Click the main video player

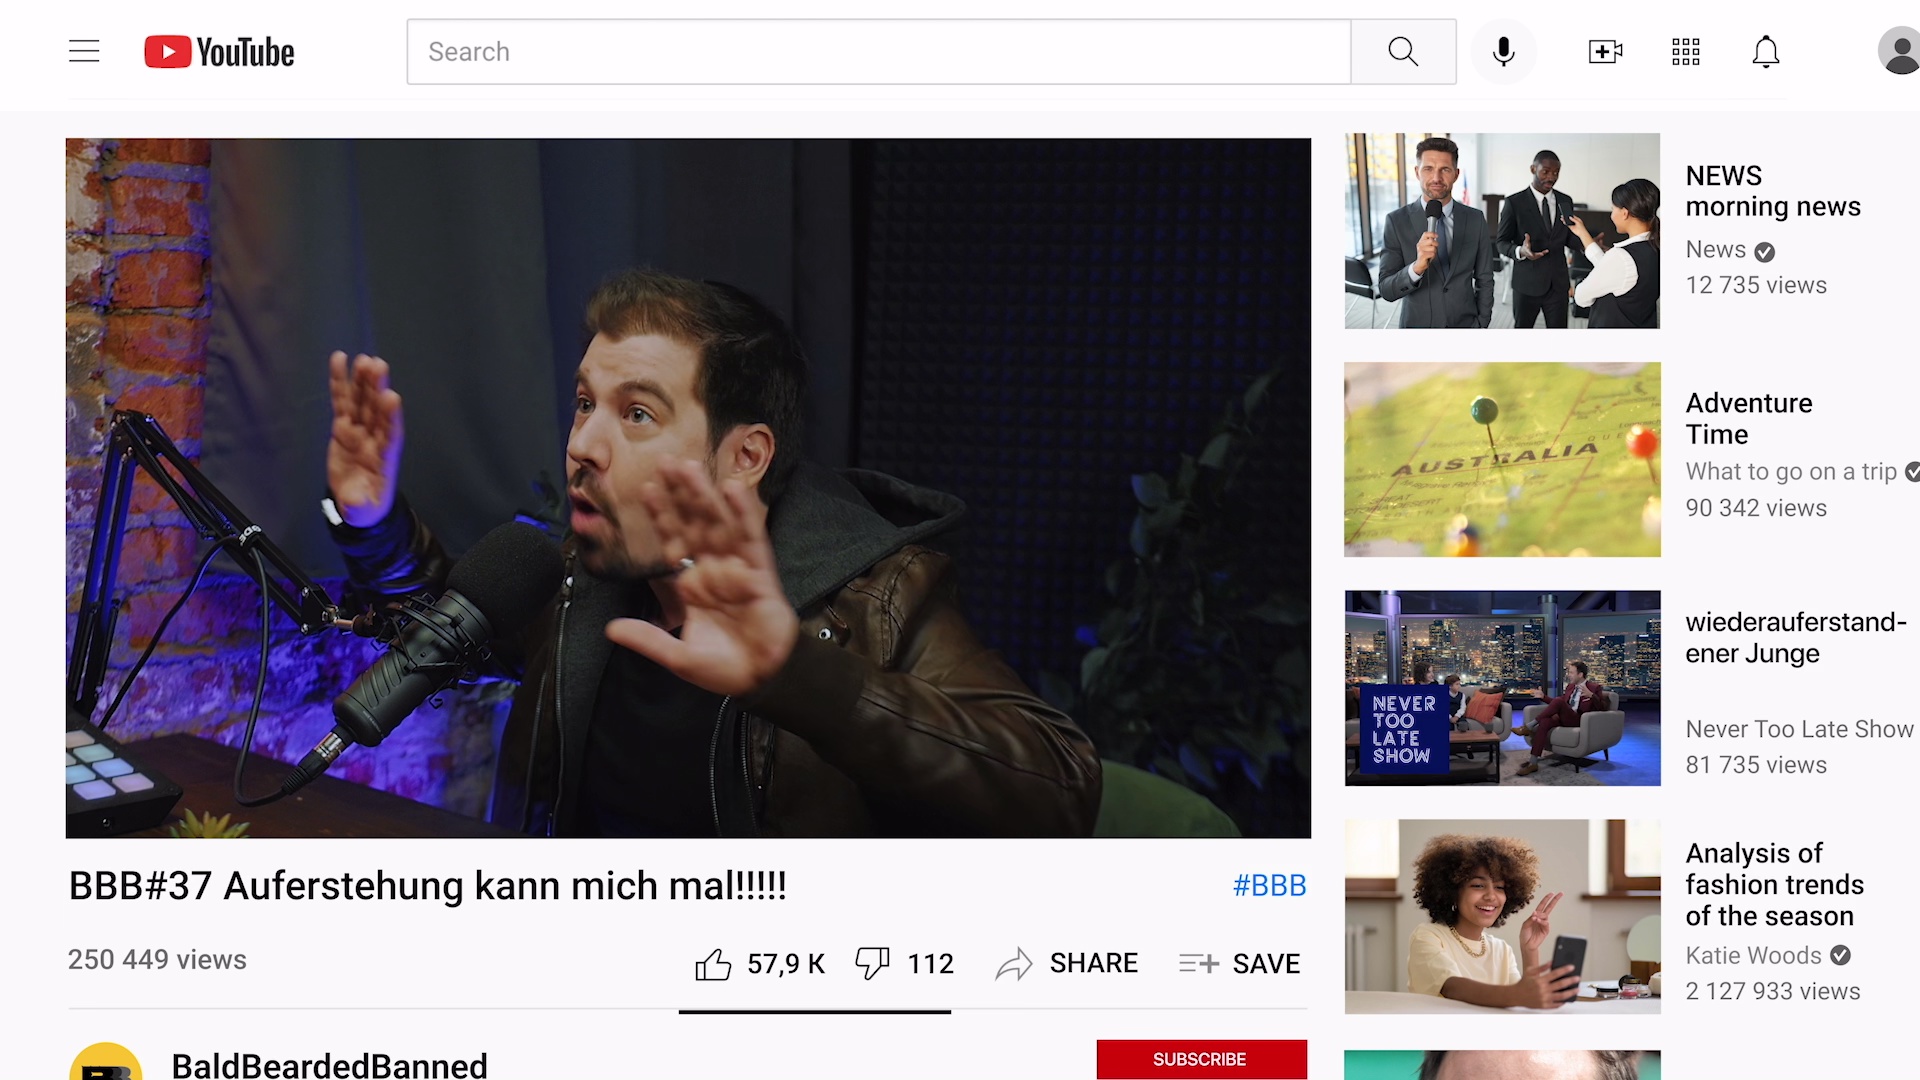pos(688,488)
